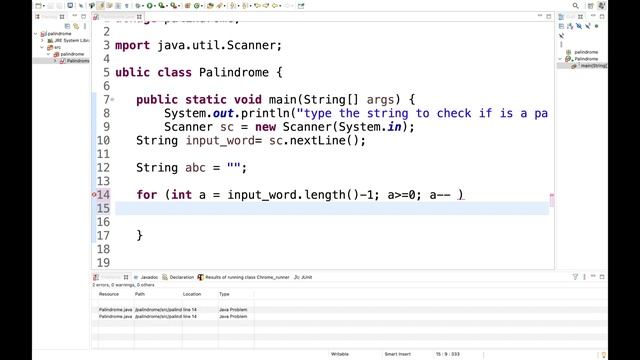Open the New file dropdown arrow
The height and width of the screenshot is (360, 640).
(x=44, y=6)
